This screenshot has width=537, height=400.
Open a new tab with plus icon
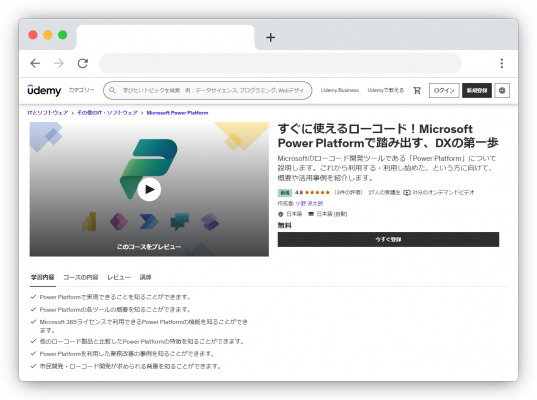(x=271, y=37)
